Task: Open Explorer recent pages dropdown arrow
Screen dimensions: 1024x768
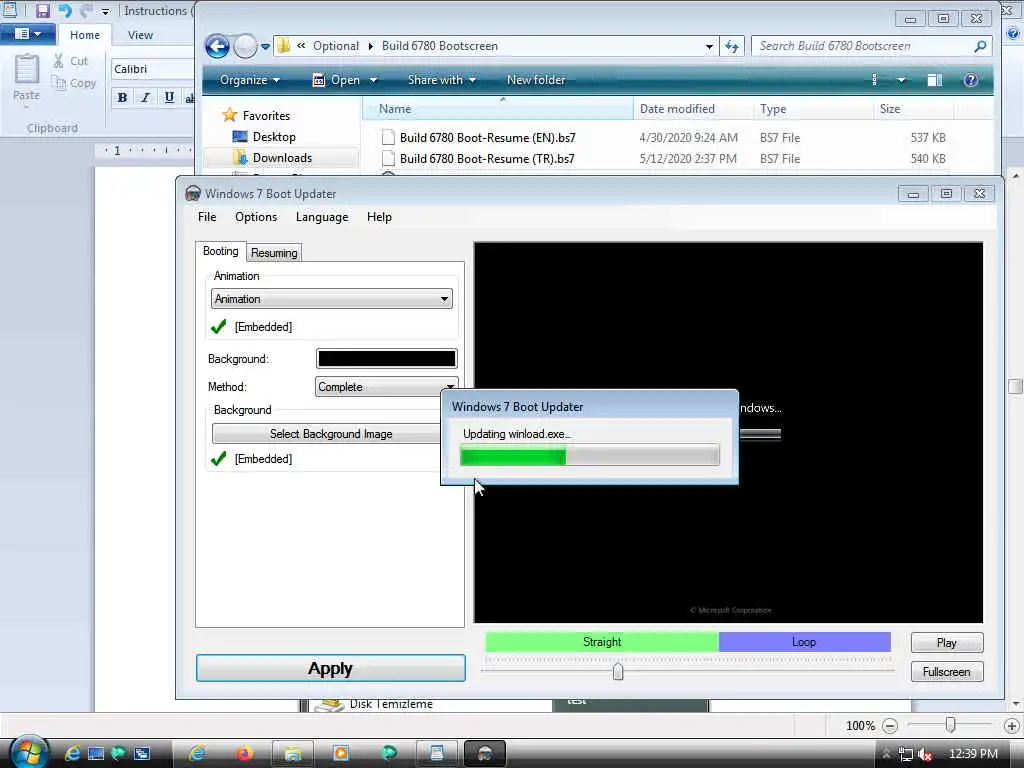Action: (265, 47)
